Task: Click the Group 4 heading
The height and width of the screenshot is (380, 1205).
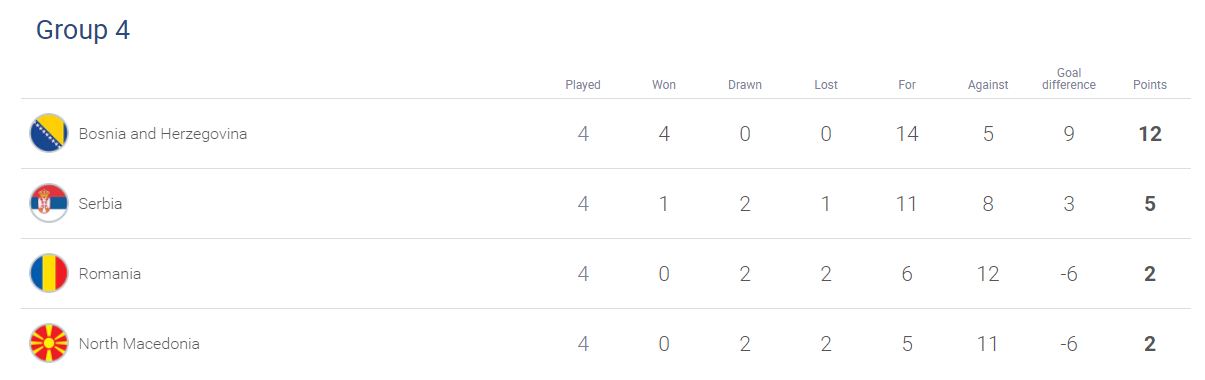Action: [83, 31]
